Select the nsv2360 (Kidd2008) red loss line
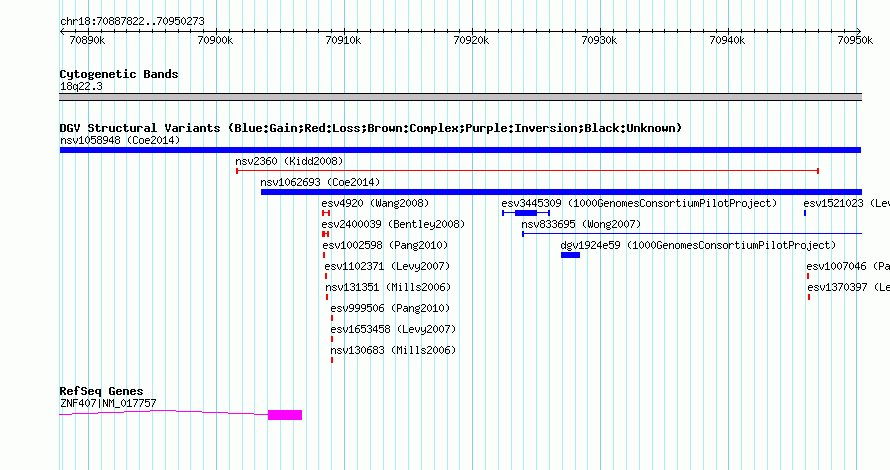Screen dimensions: 890x470 pos(527,171)
